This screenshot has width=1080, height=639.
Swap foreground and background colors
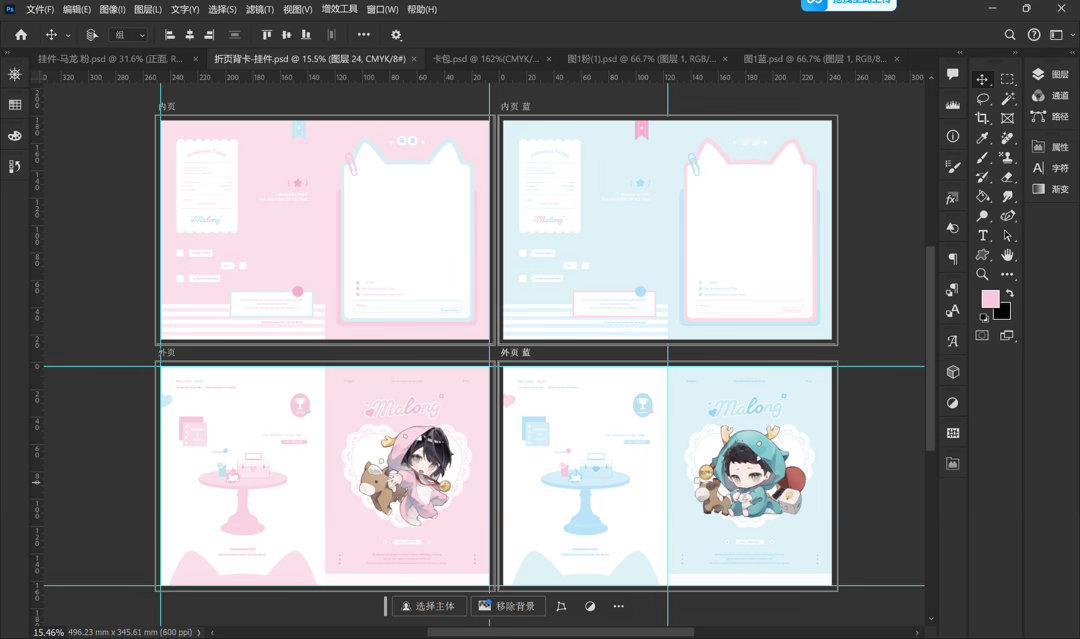pyautogui.click(x=1009, y=293)
